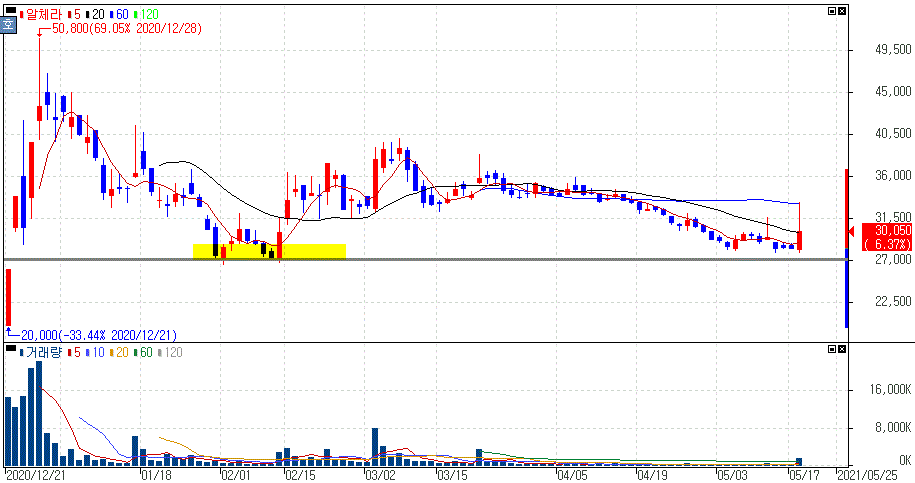Click the 03/02 date label
Viewport: 915px width, 483px height.
coord(380,475)
